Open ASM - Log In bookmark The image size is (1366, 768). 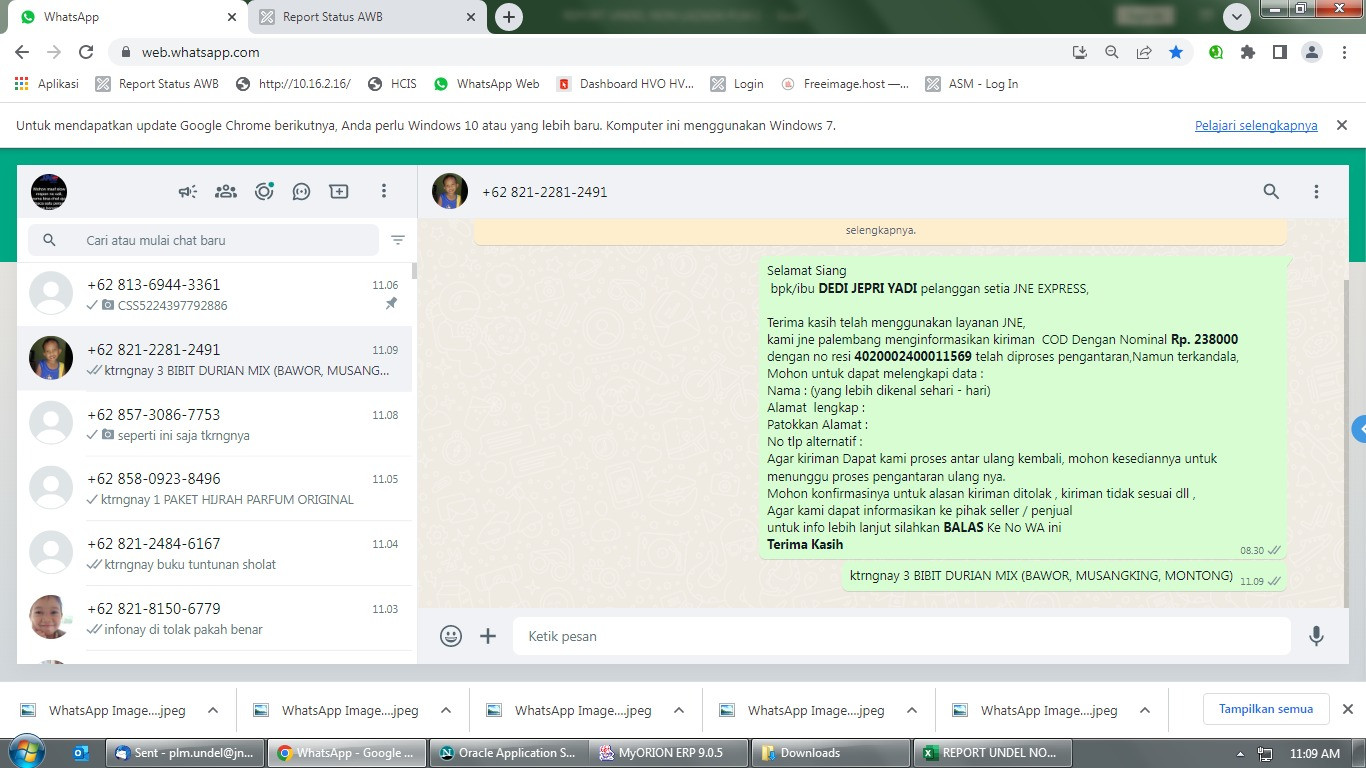972,84
